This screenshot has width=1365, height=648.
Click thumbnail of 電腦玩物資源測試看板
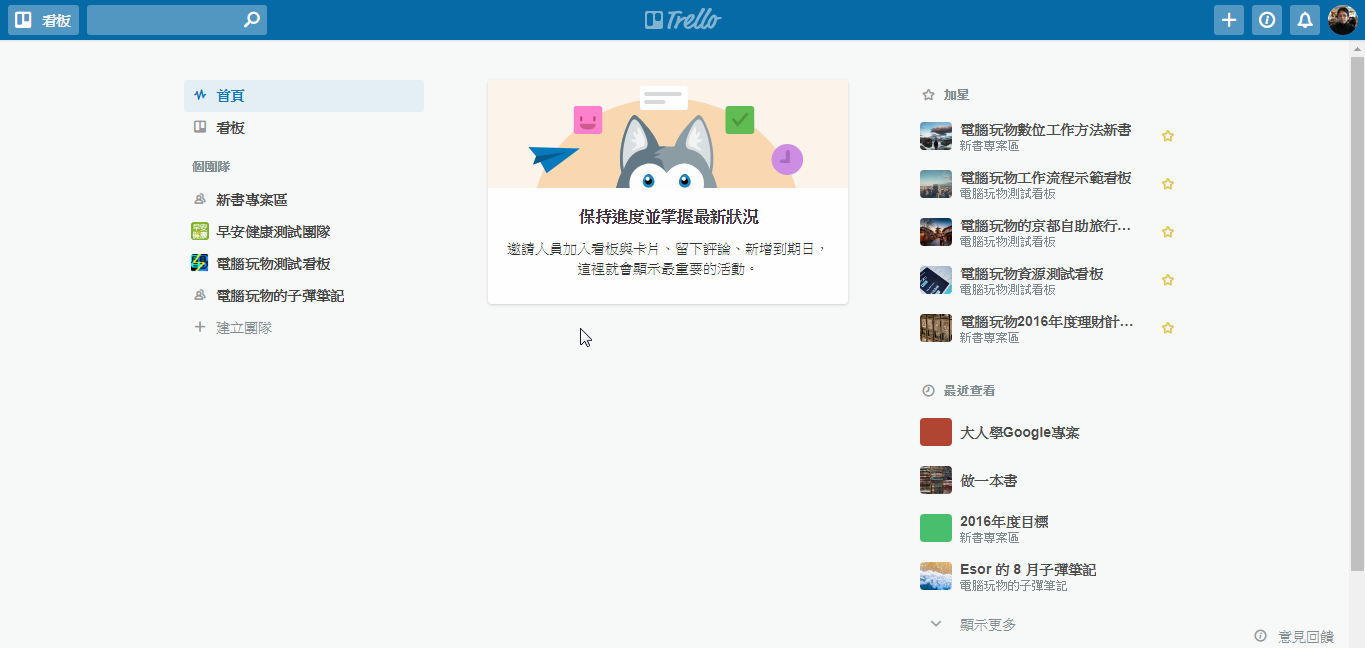pos(936,280)
